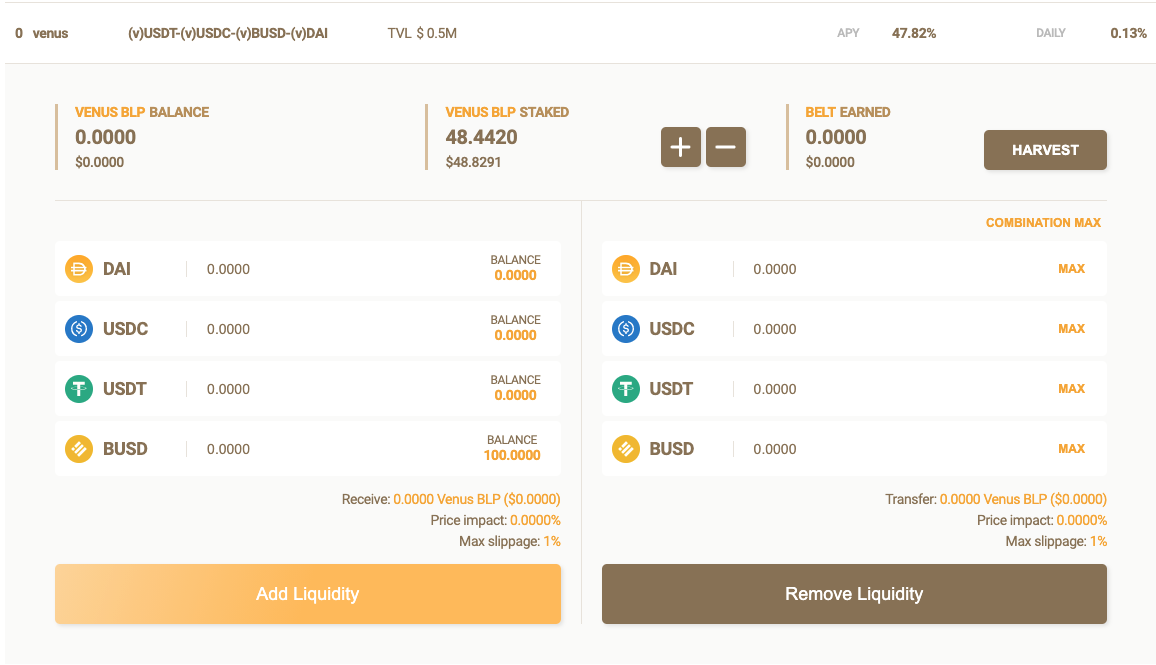Click the minus icon to unstake BLP
The width and height of the screenshot is (1156, 665).
tap(726, 147)
